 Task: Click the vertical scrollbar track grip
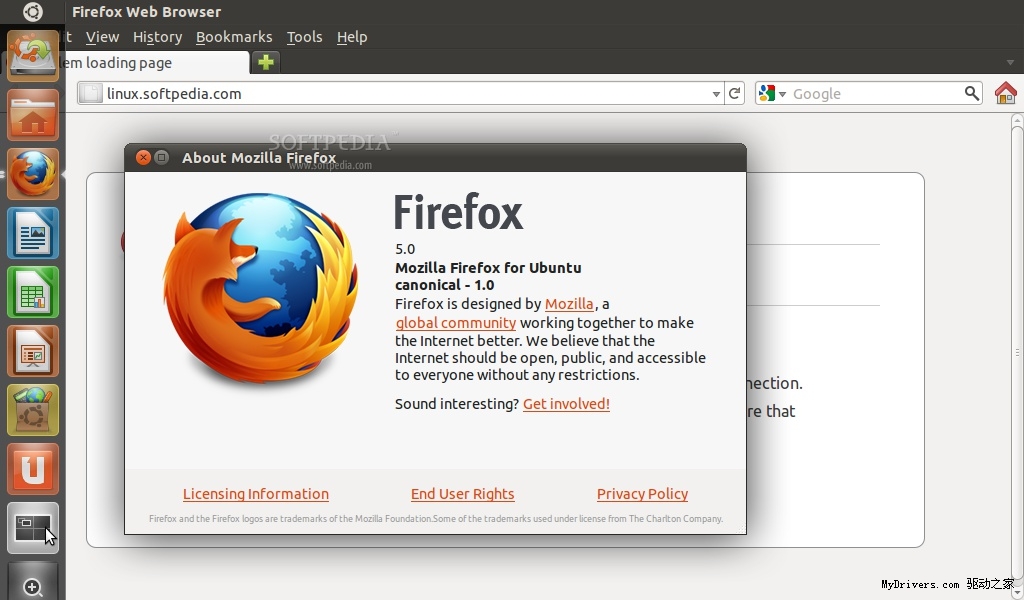pyautogui.click(x=1017, y=353)
